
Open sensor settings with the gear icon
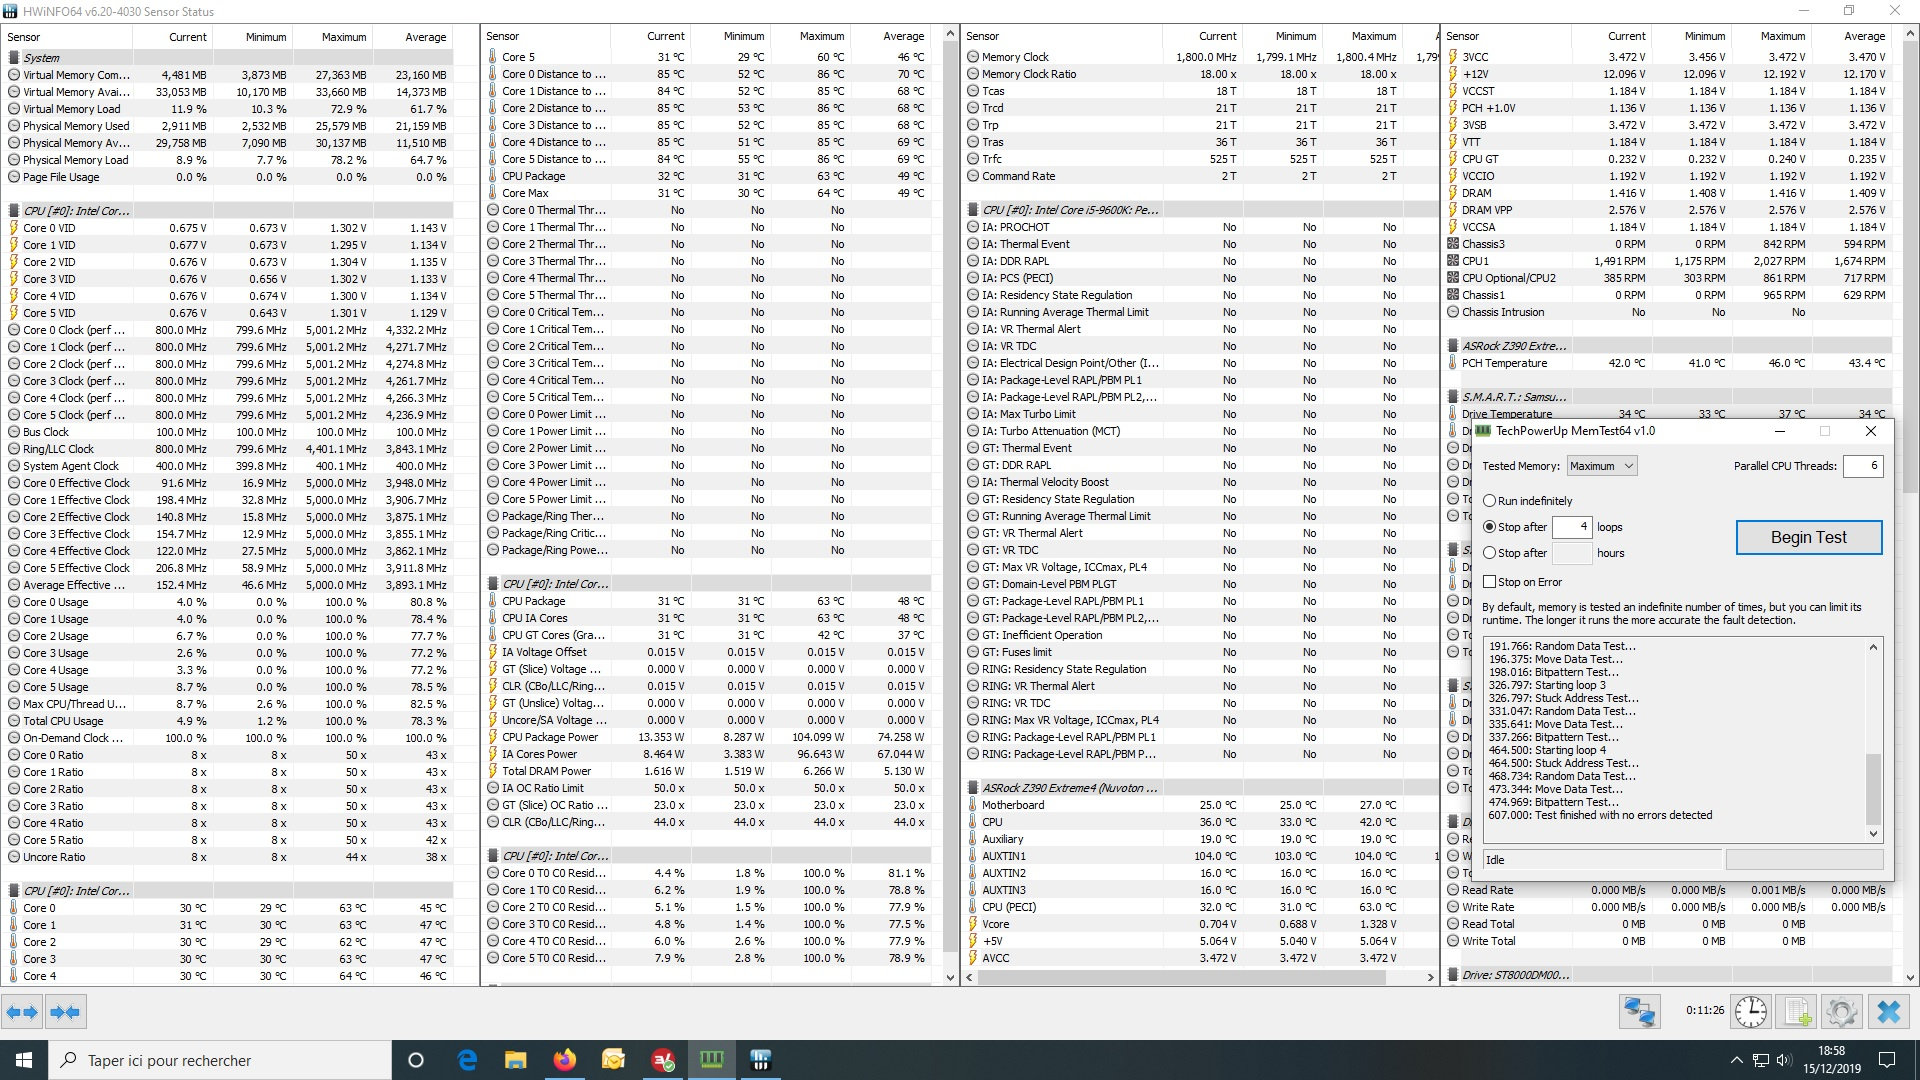[x=1841, y=1012]
